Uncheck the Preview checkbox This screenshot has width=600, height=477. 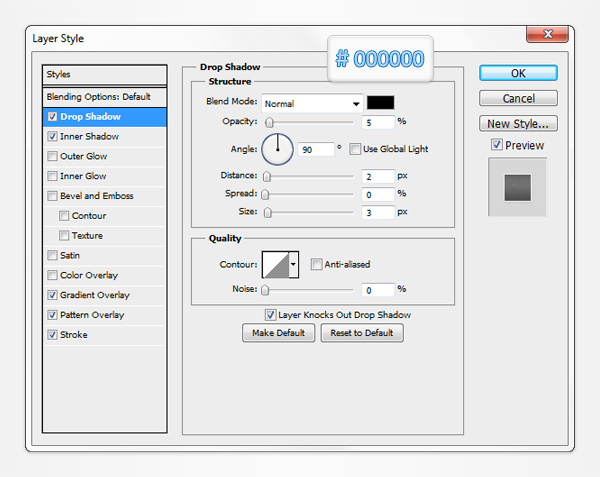(x=497, y=146)
